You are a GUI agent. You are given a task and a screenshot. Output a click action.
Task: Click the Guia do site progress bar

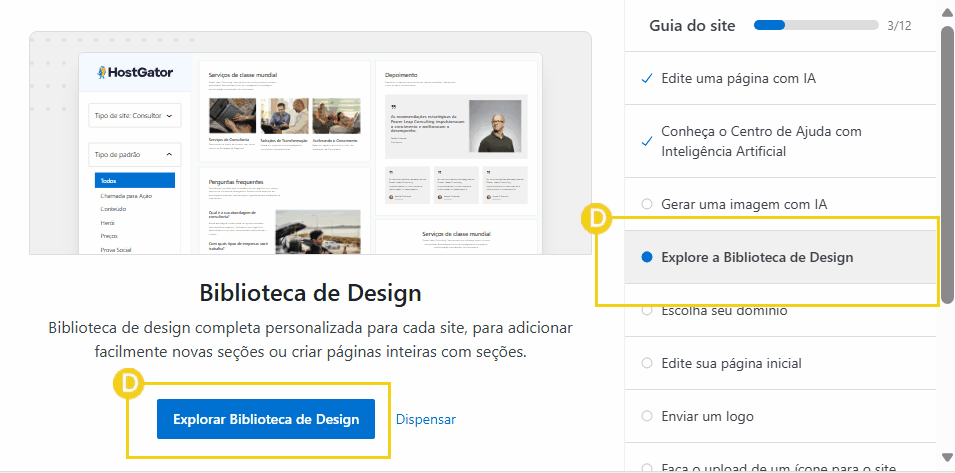(816, 26)
